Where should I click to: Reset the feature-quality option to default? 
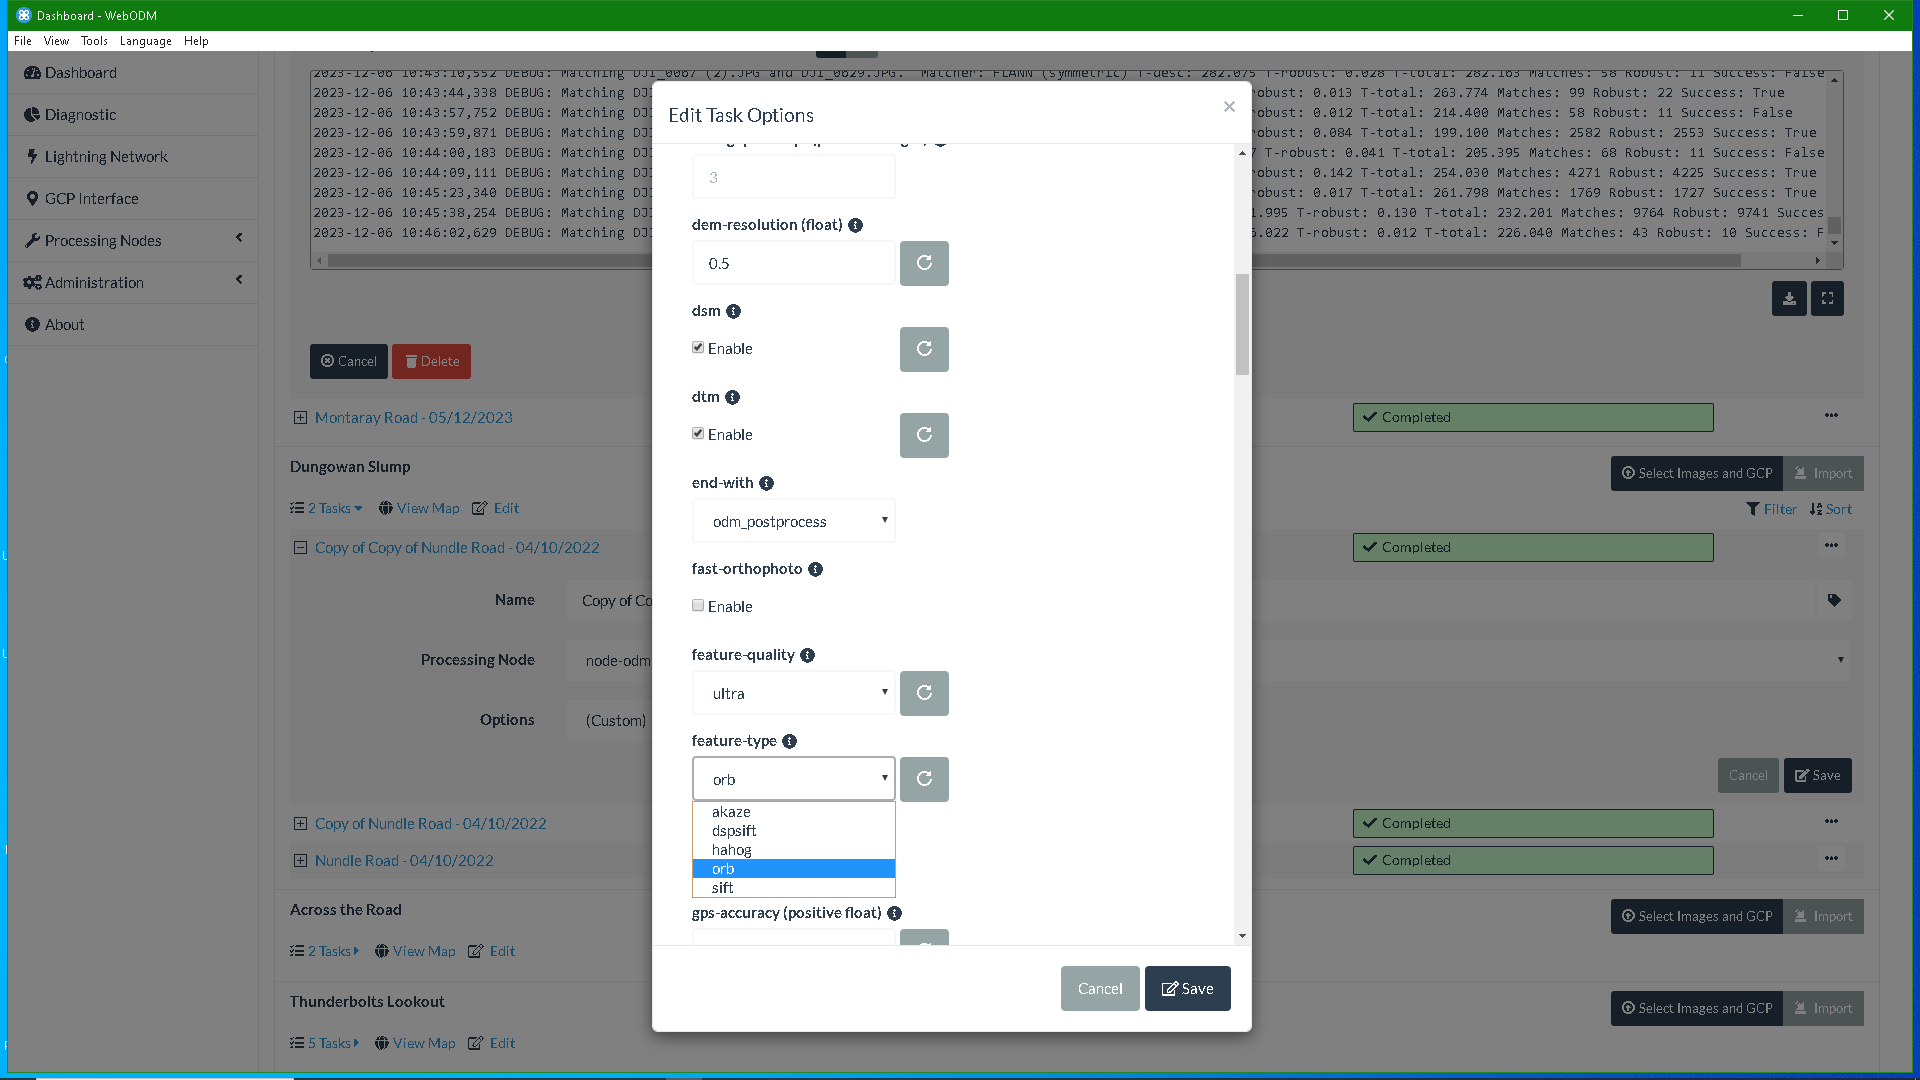pyautogui.click(x=923, y=692)
